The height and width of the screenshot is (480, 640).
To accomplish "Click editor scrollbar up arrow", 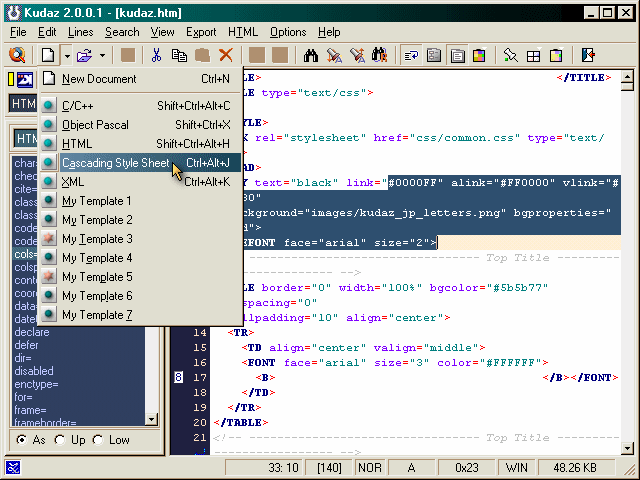I will coord(627,76).
